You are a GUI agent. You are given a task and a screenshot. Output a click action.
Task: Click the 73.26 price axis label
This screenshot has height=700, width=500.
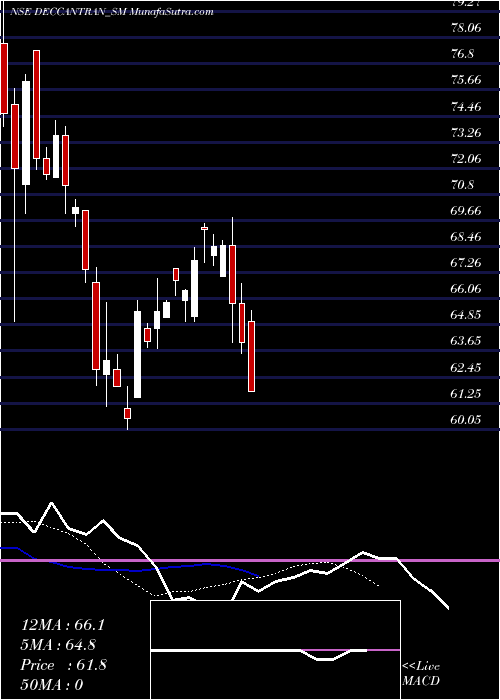466,133
